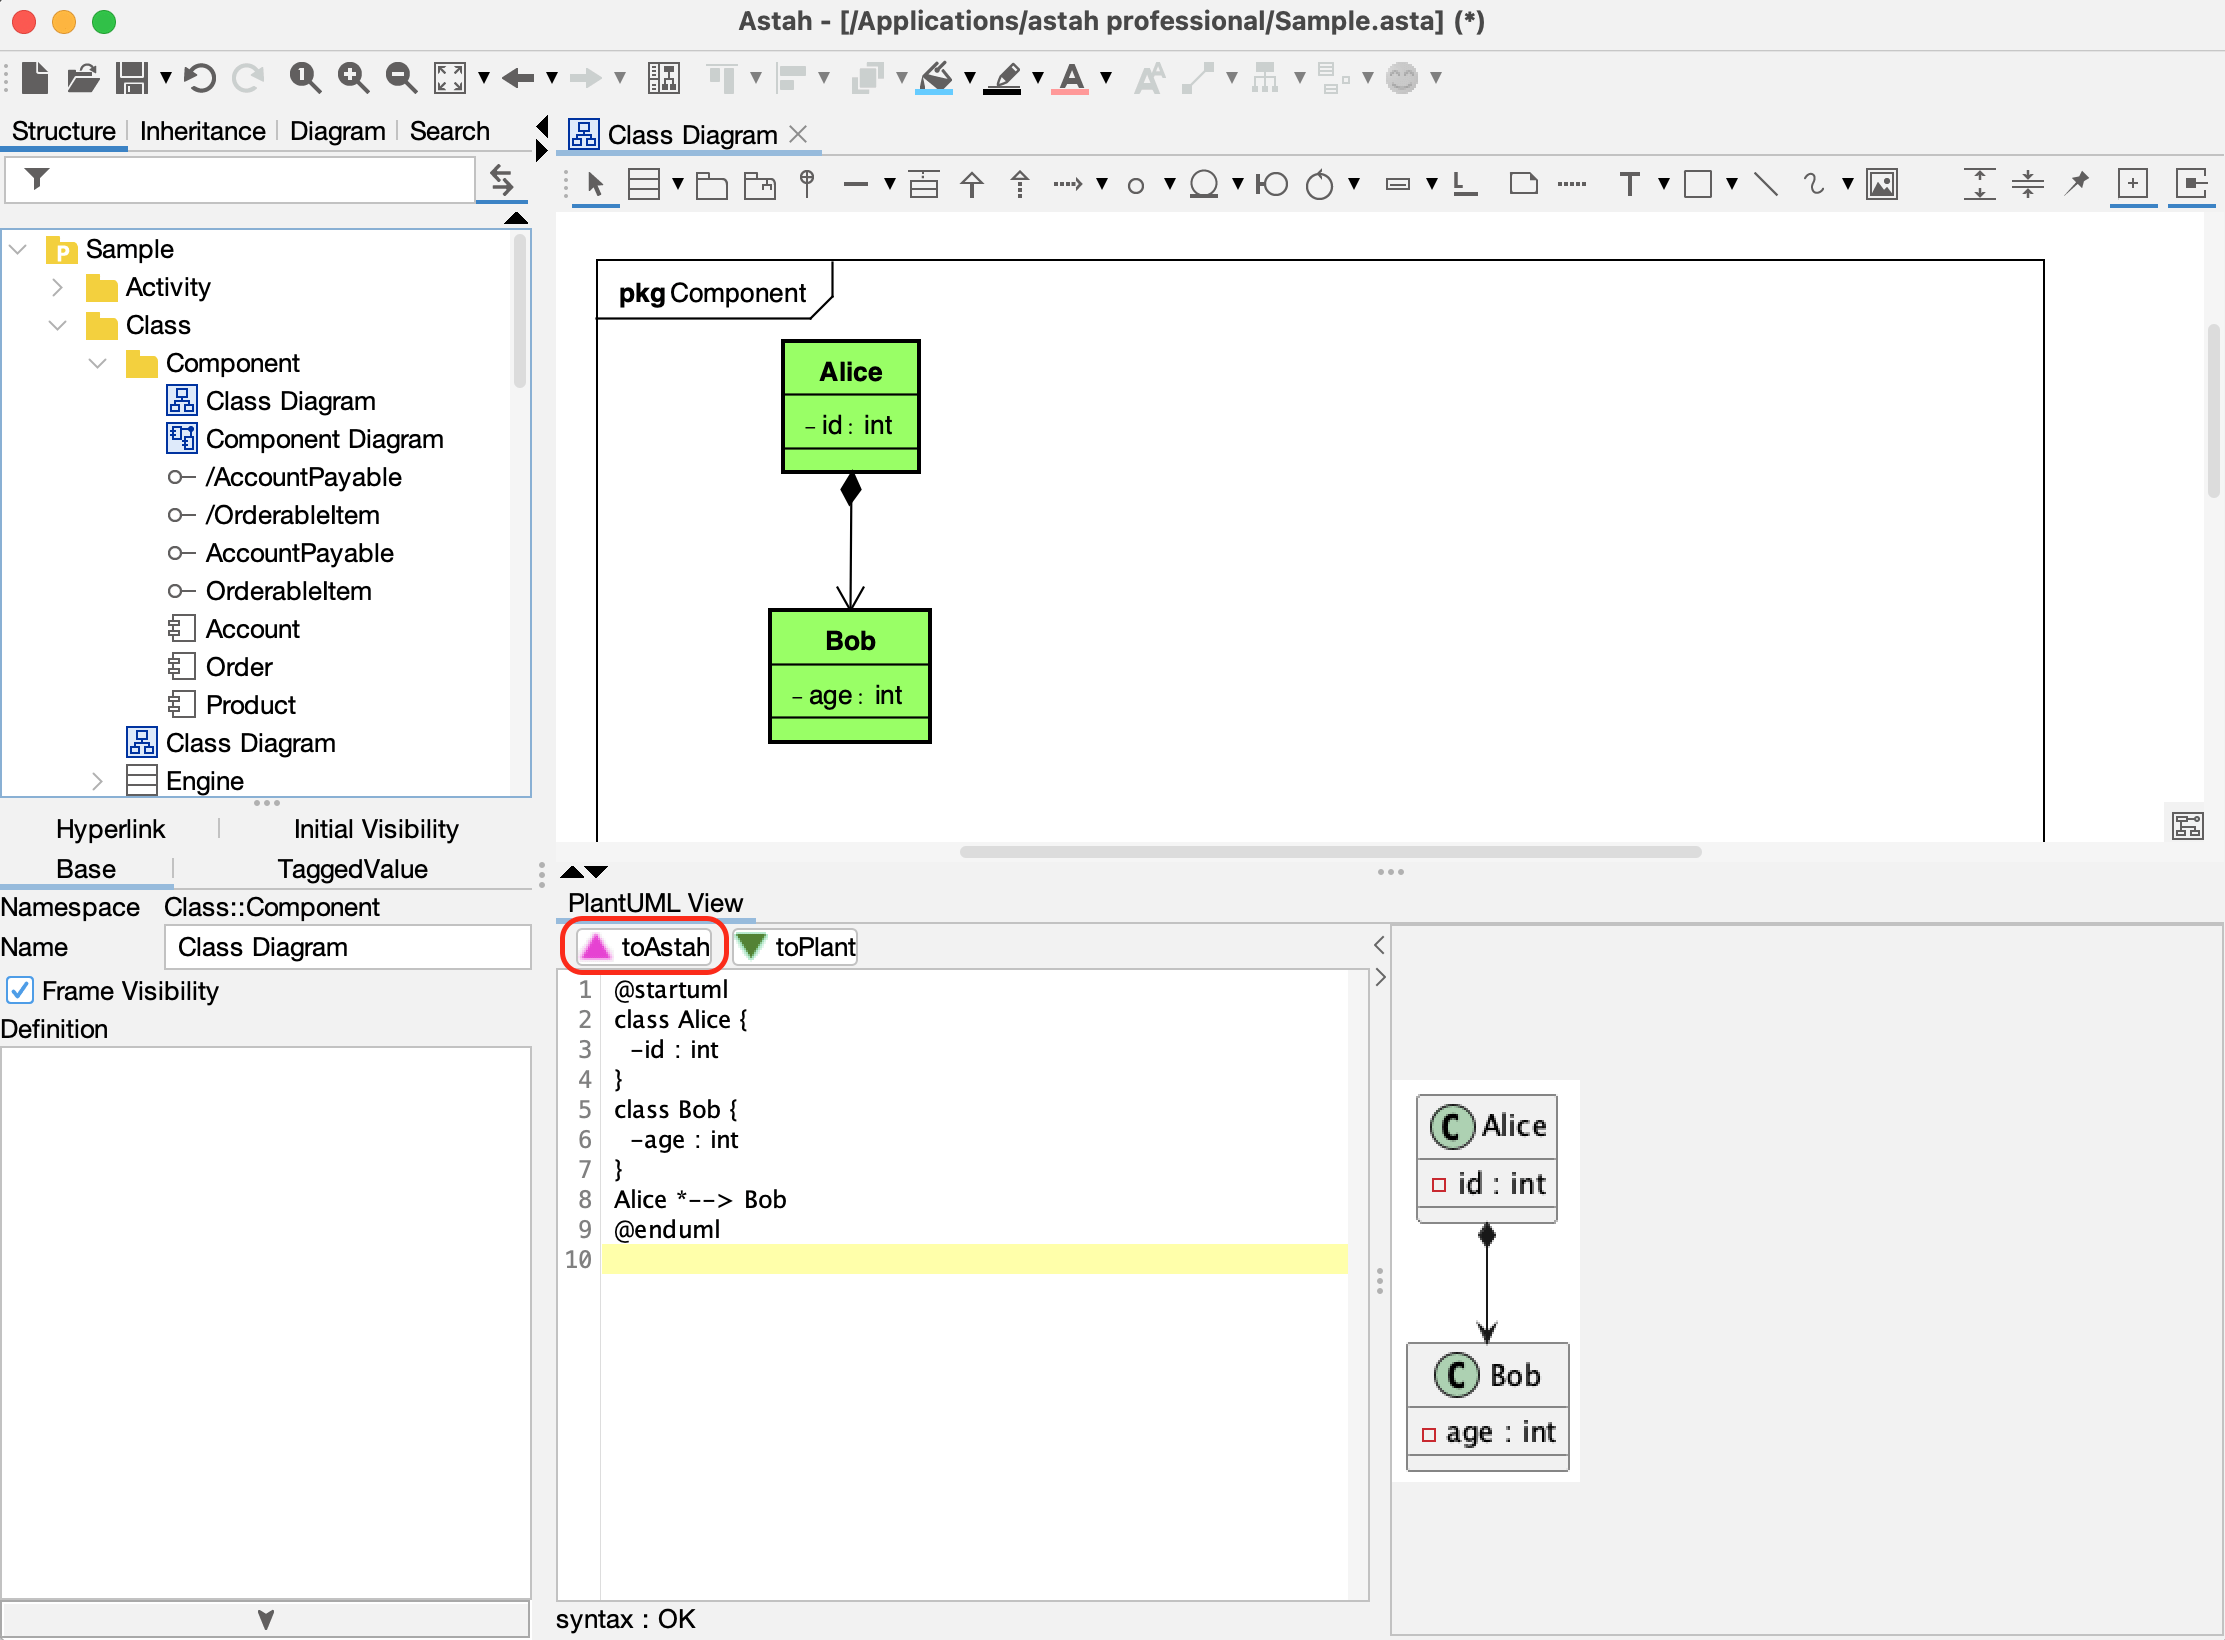Fit the diagram in window
The width and height of the screenshot is (2225, 1640).
point(450,77)
